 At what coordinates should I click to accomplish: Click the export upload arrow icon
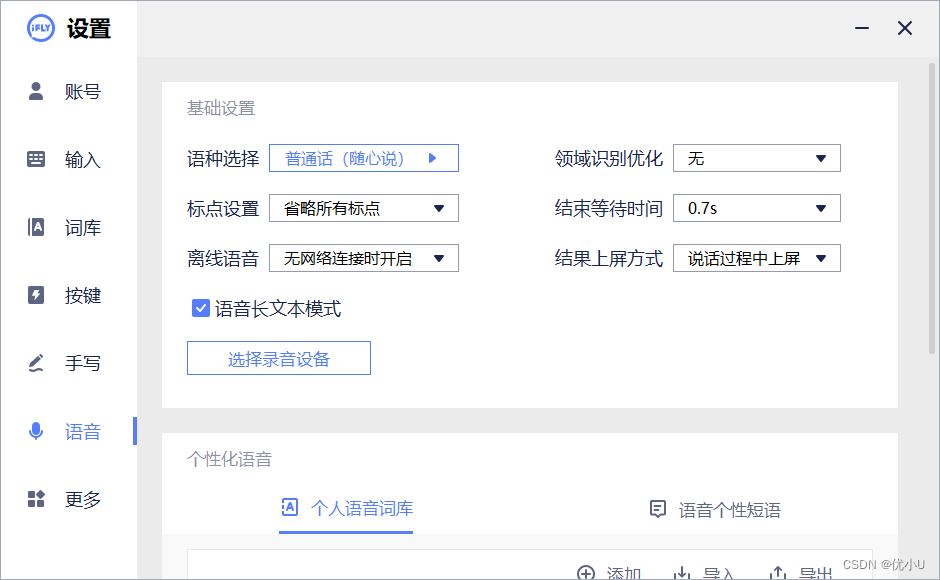(x=778, y=573)
